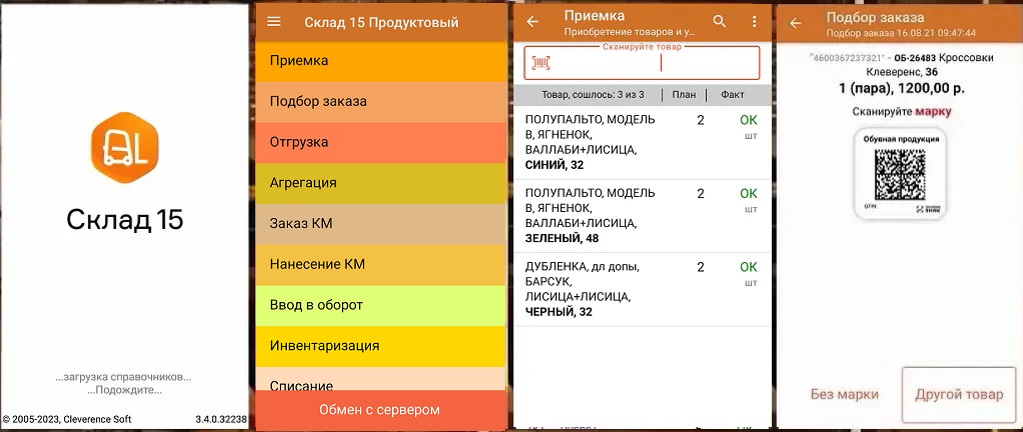The height and width of the screenshot is (432, 1023).
Task: Tap the Другой товар button
Action: [x=959, y=394]
